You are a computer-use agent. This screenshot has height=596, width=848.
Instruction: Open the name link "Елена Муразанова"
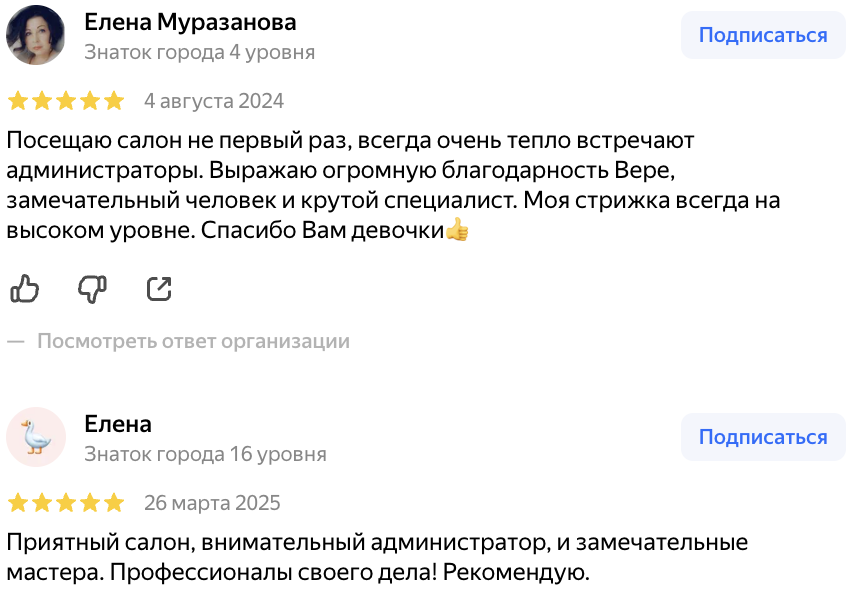tap(190, 22)
